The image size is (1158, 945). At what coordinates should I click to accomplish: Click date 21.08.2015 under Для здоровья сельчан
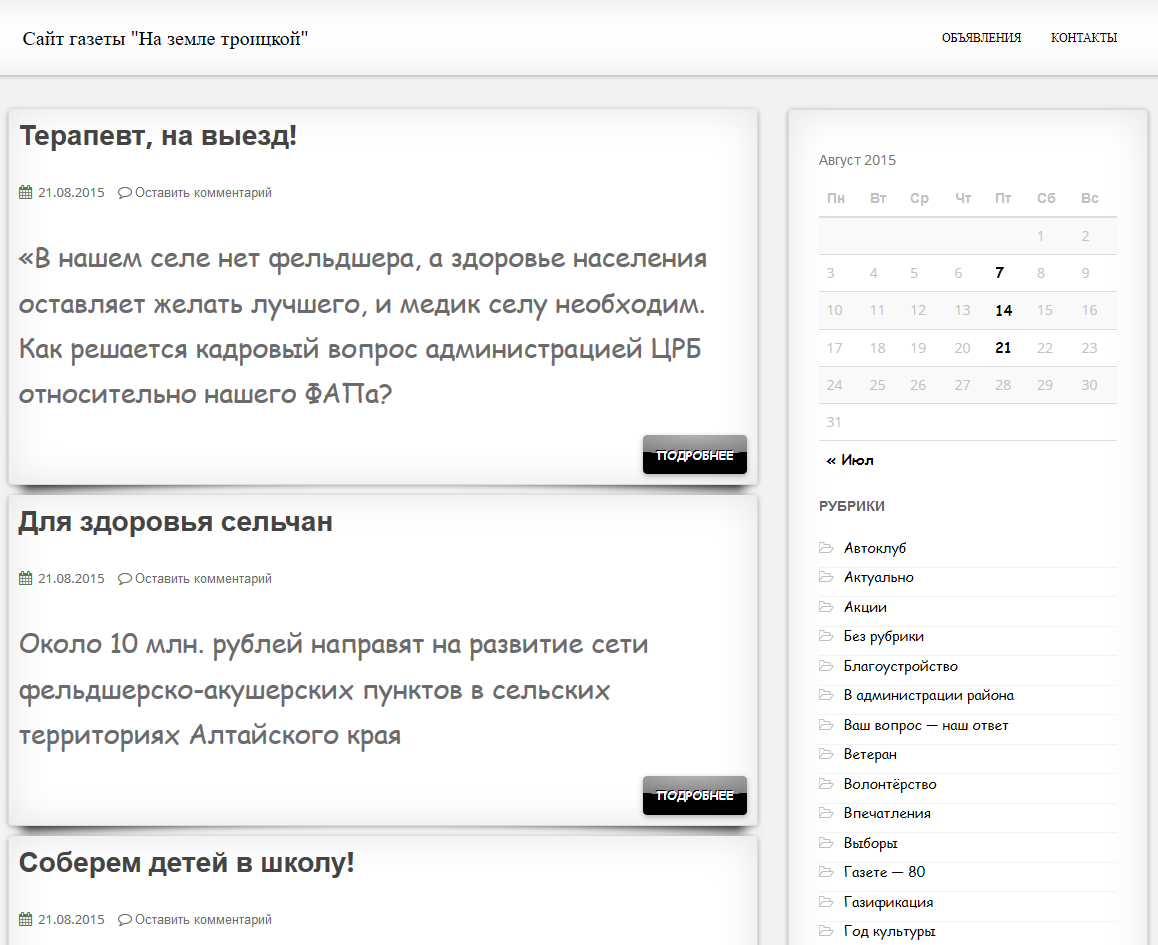(71, 579)
